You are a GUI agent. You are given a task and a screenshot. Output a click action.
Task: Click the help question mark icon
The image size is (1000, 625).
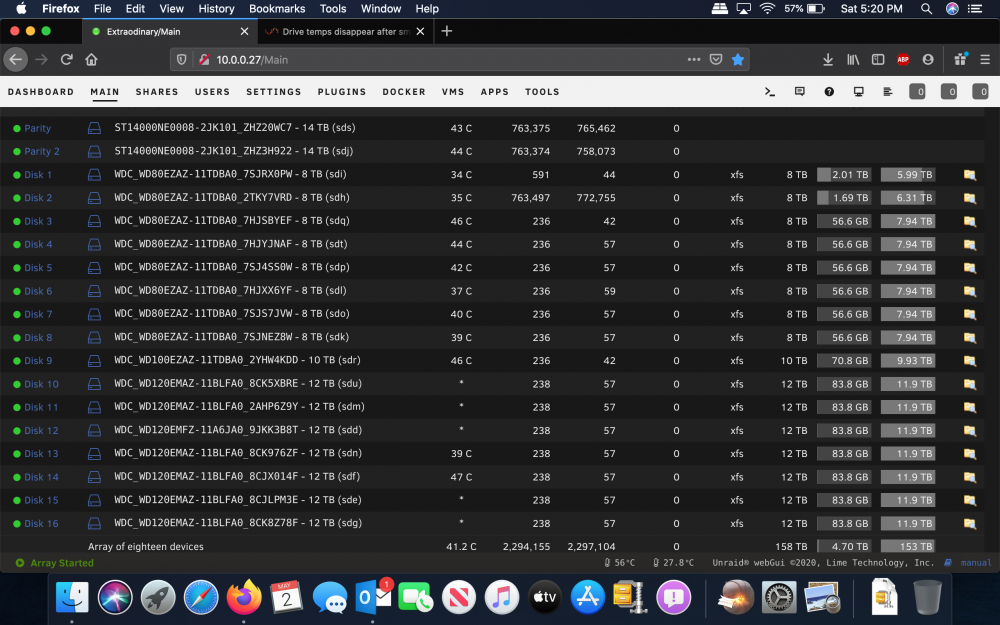(829, 92)
